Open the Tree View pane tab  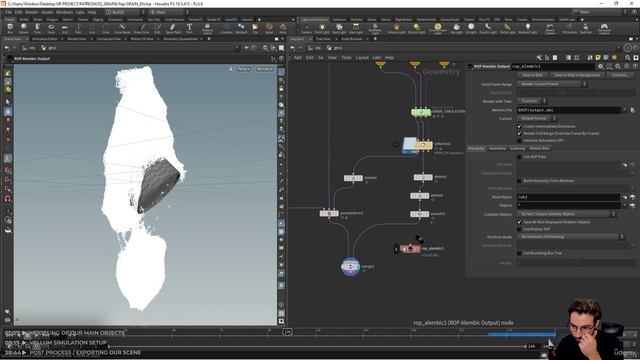pos(323,39)
